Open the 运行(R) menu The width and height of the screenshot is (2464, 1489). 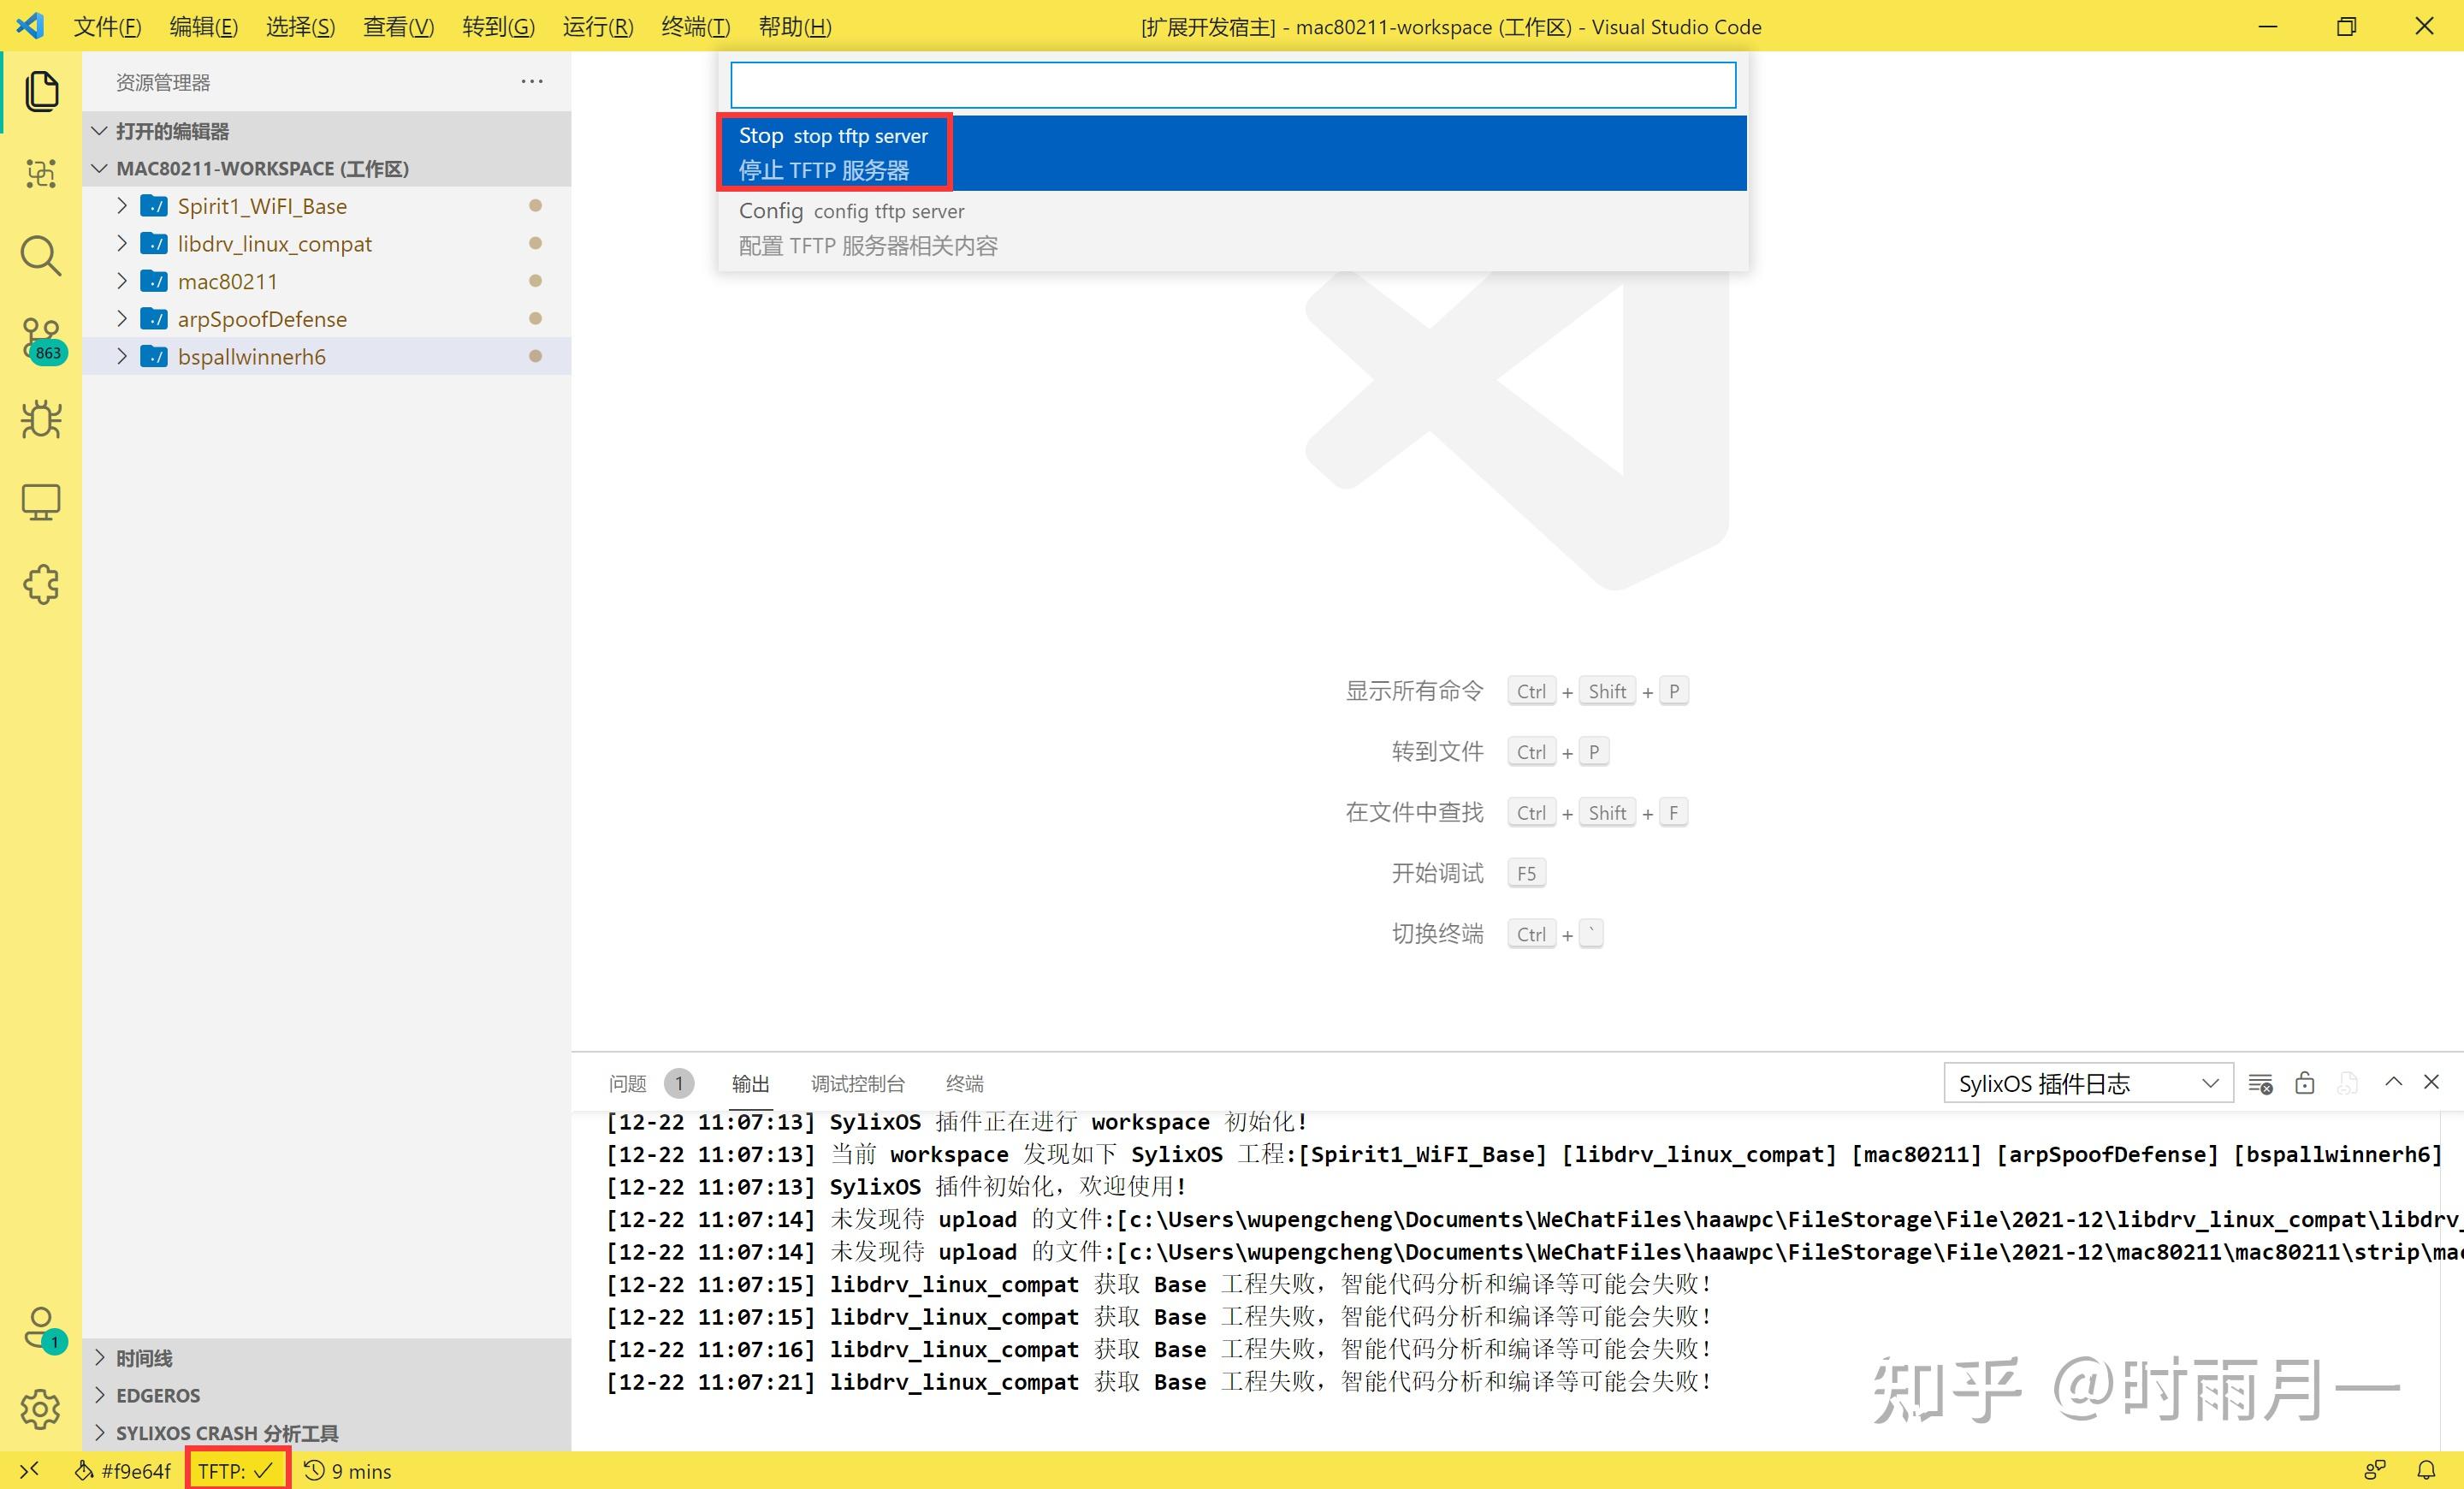[598, 27]
